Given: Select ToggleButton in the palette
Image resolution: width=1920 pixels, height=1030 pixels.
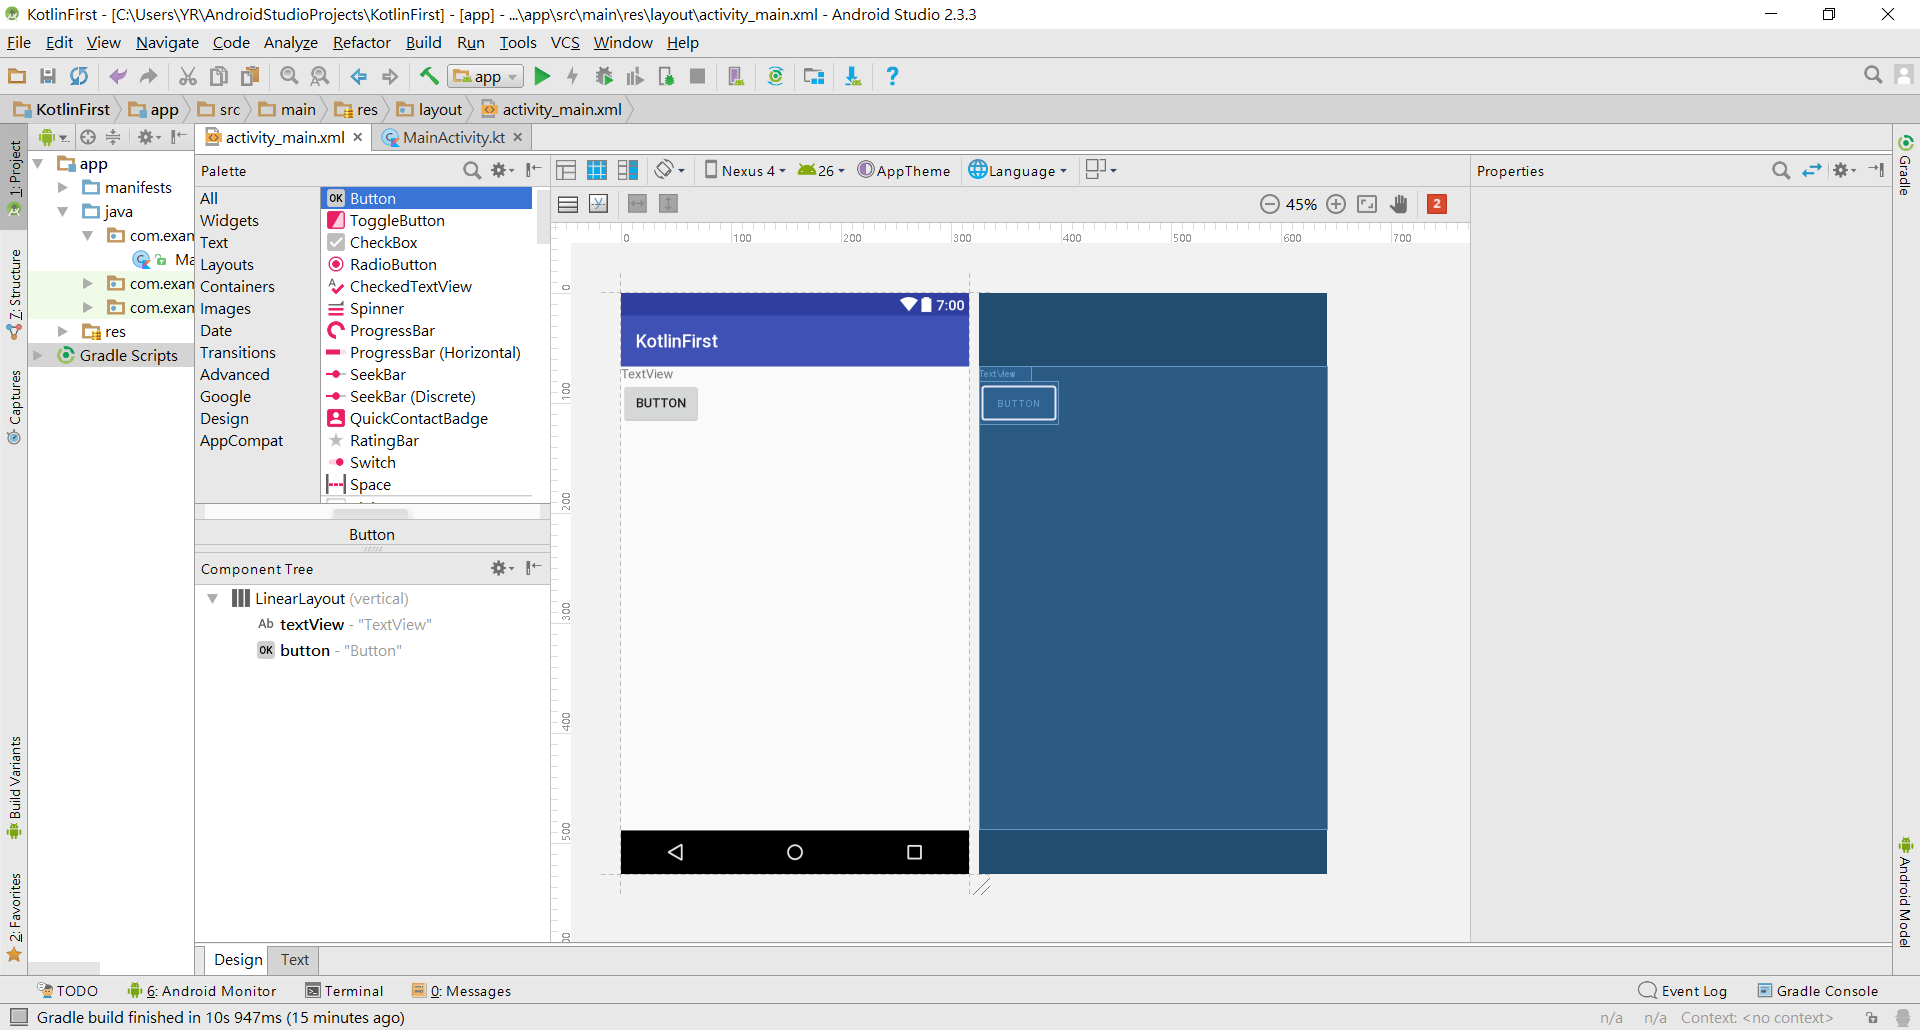Looking at the screenshot, I should [396, 220].
